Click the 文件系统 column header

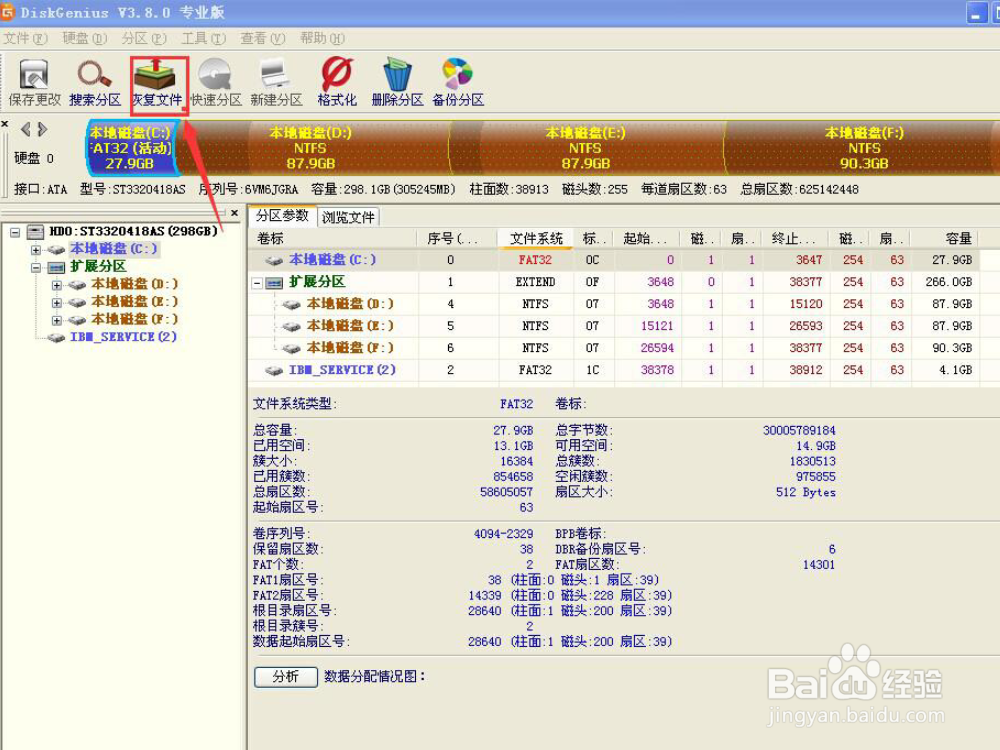click(x=536, y=239)
